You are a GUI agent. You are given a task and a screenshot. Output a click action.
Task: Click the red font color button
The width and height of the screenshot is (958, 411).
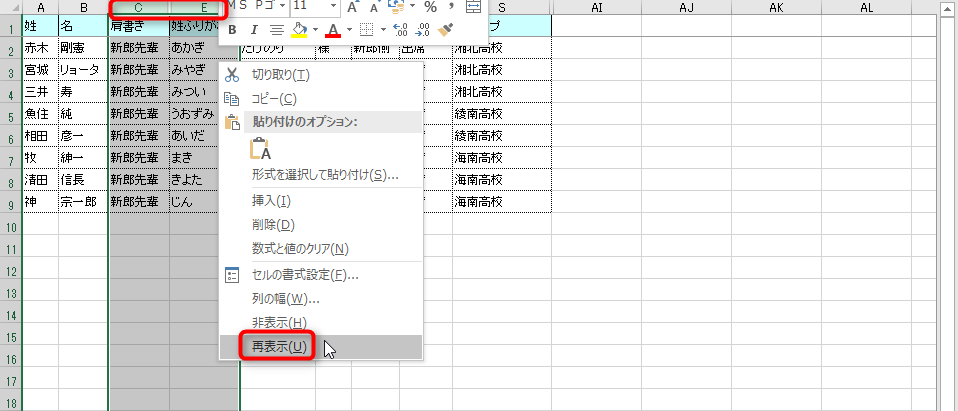[x=333, y=30]
